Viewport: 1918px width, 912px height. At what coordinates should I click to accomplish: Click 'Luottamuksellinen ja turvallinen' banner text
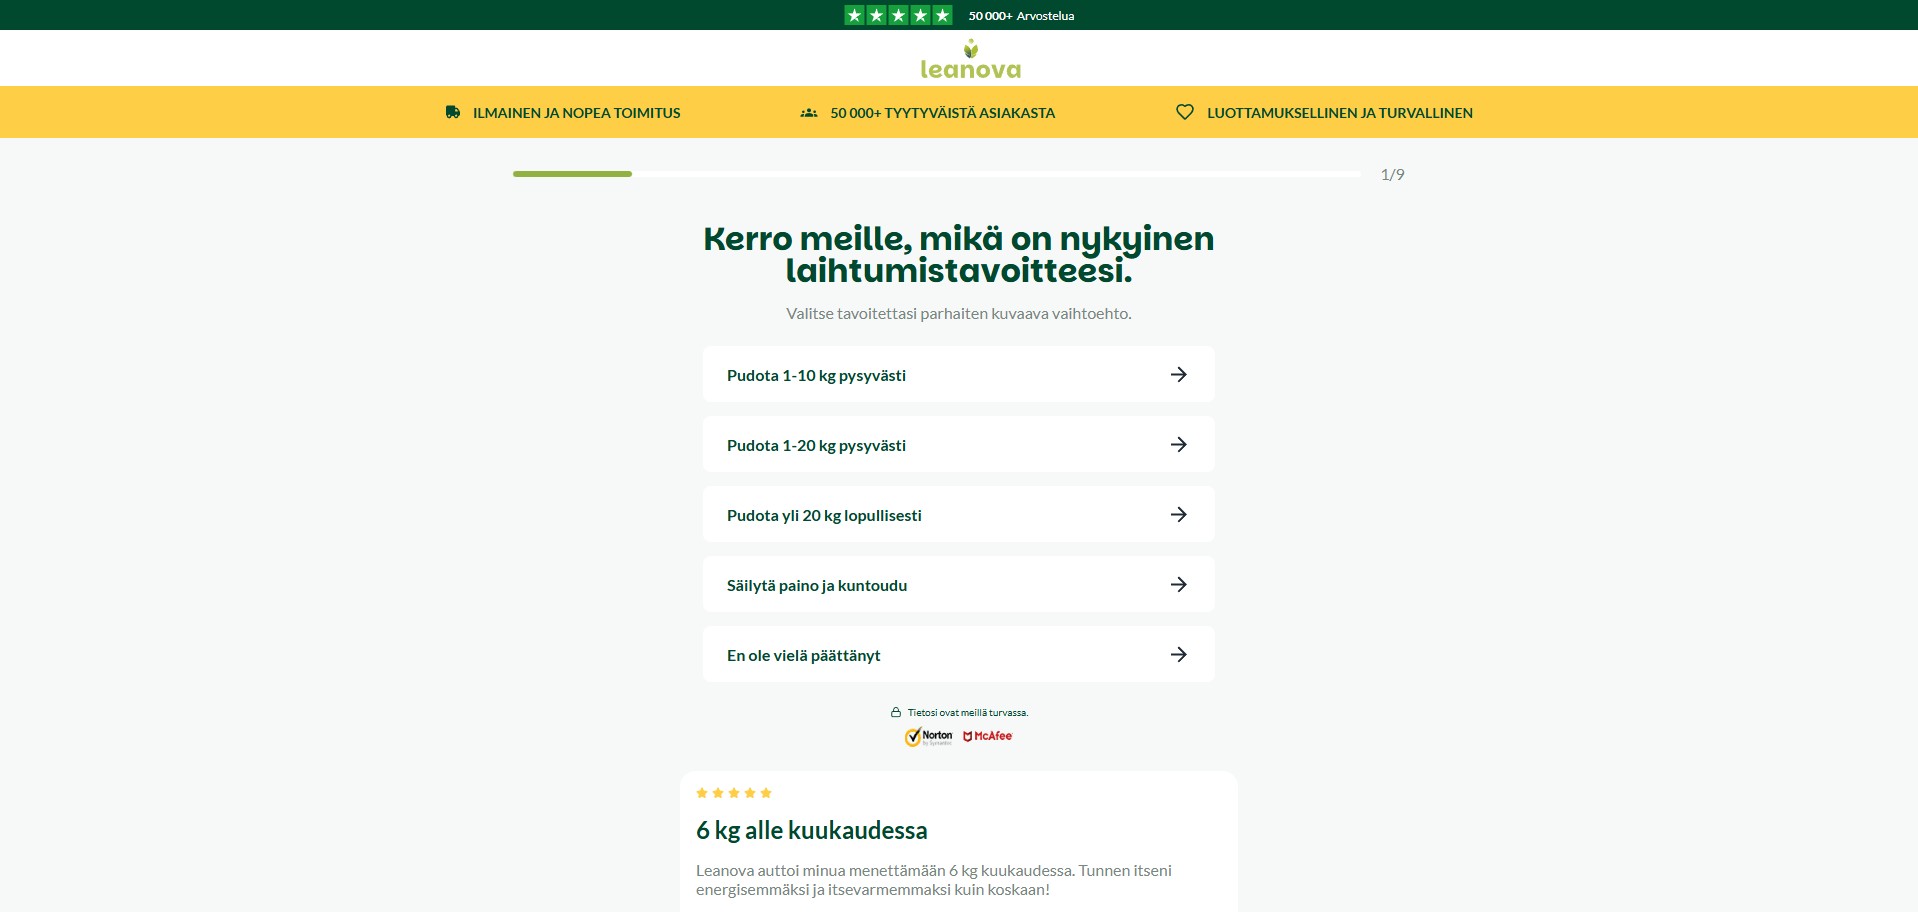coord(1339,113)
